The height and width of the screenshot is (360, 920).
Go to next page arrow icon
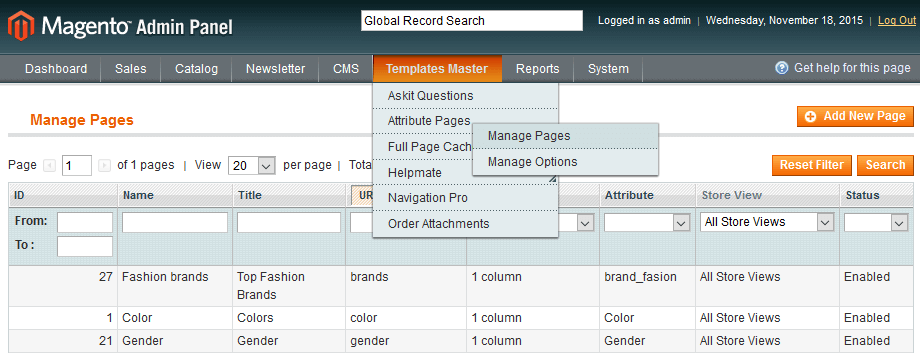point(104,166)
